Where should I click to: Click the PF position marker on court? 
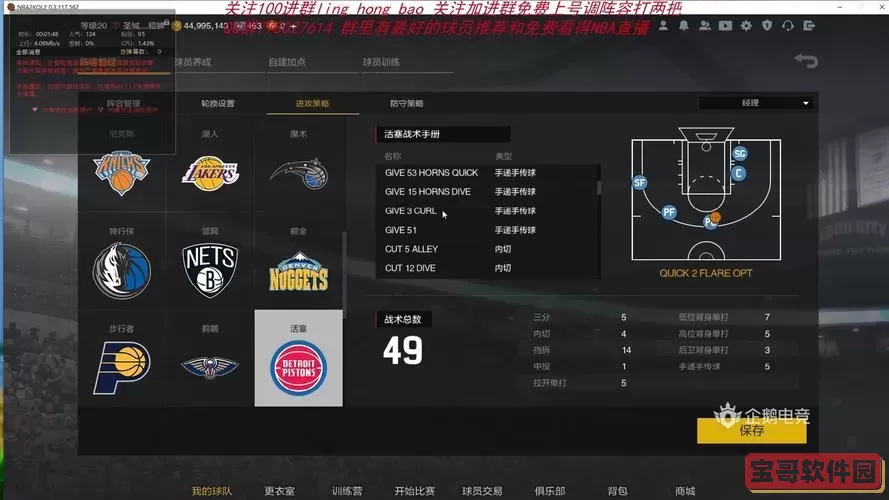tap(669, 212)
